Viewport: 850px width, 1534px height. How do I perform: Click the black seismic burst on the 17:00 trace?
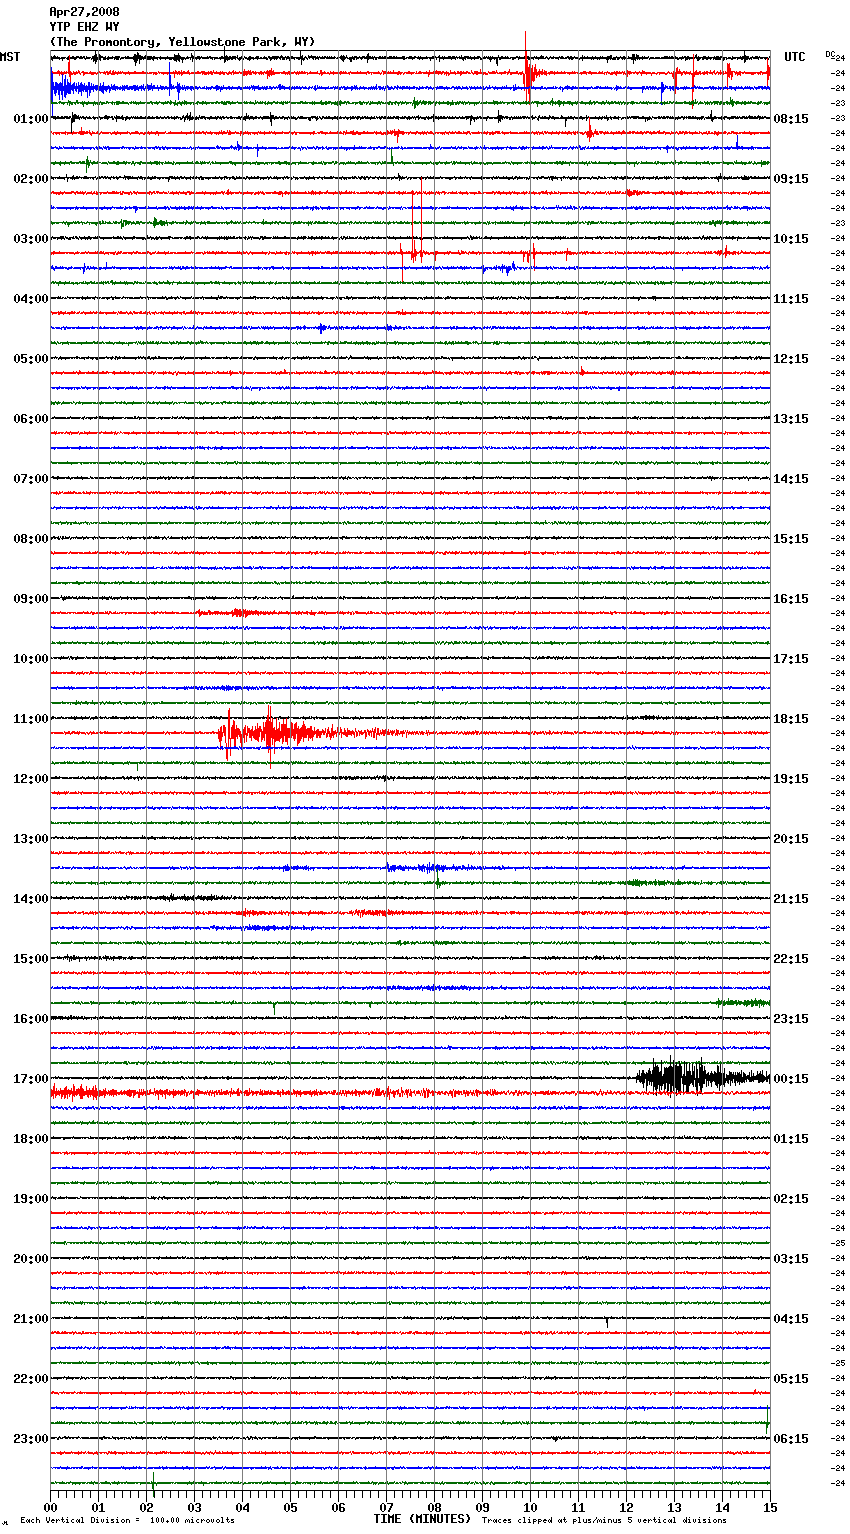(702, 1078)
